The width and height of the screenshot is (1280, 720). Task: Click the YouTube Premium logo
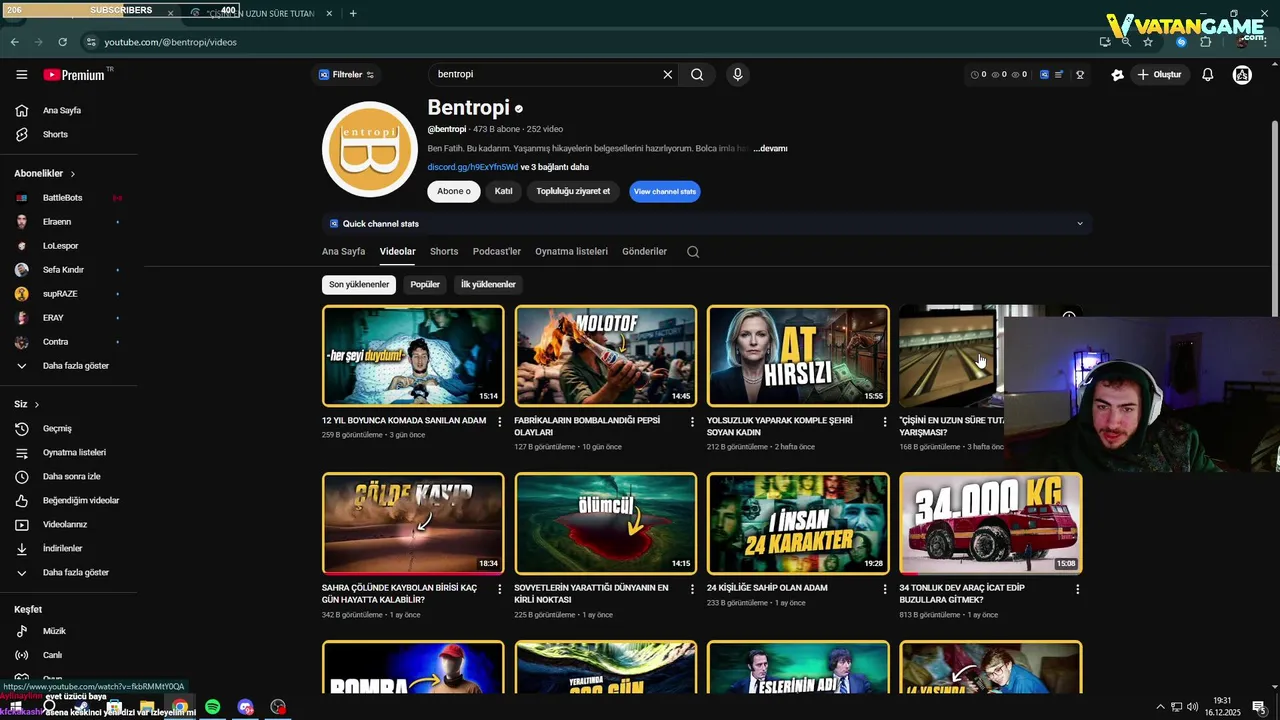point(74,75)
